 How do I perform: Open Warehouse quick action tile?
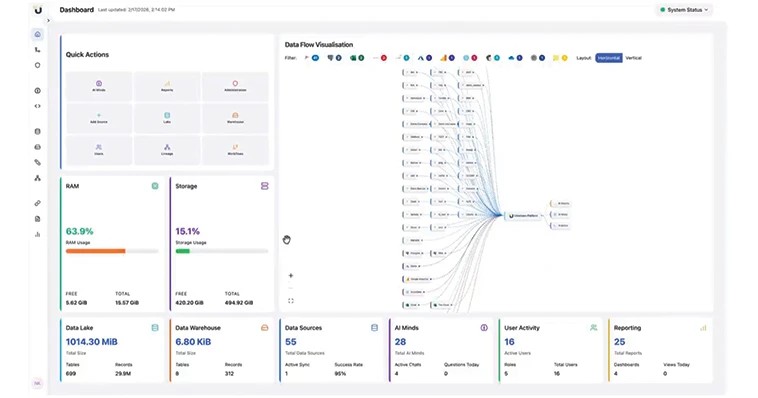pos(235,118)
